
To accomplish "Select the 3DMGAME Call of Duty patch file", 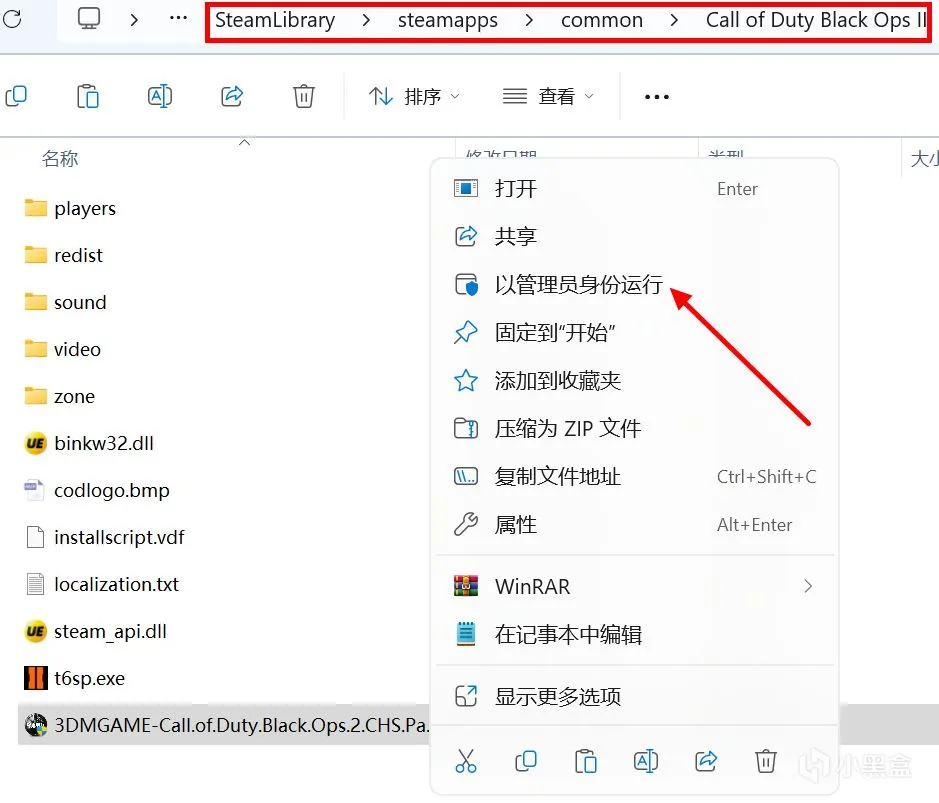I will pos(224,725).
